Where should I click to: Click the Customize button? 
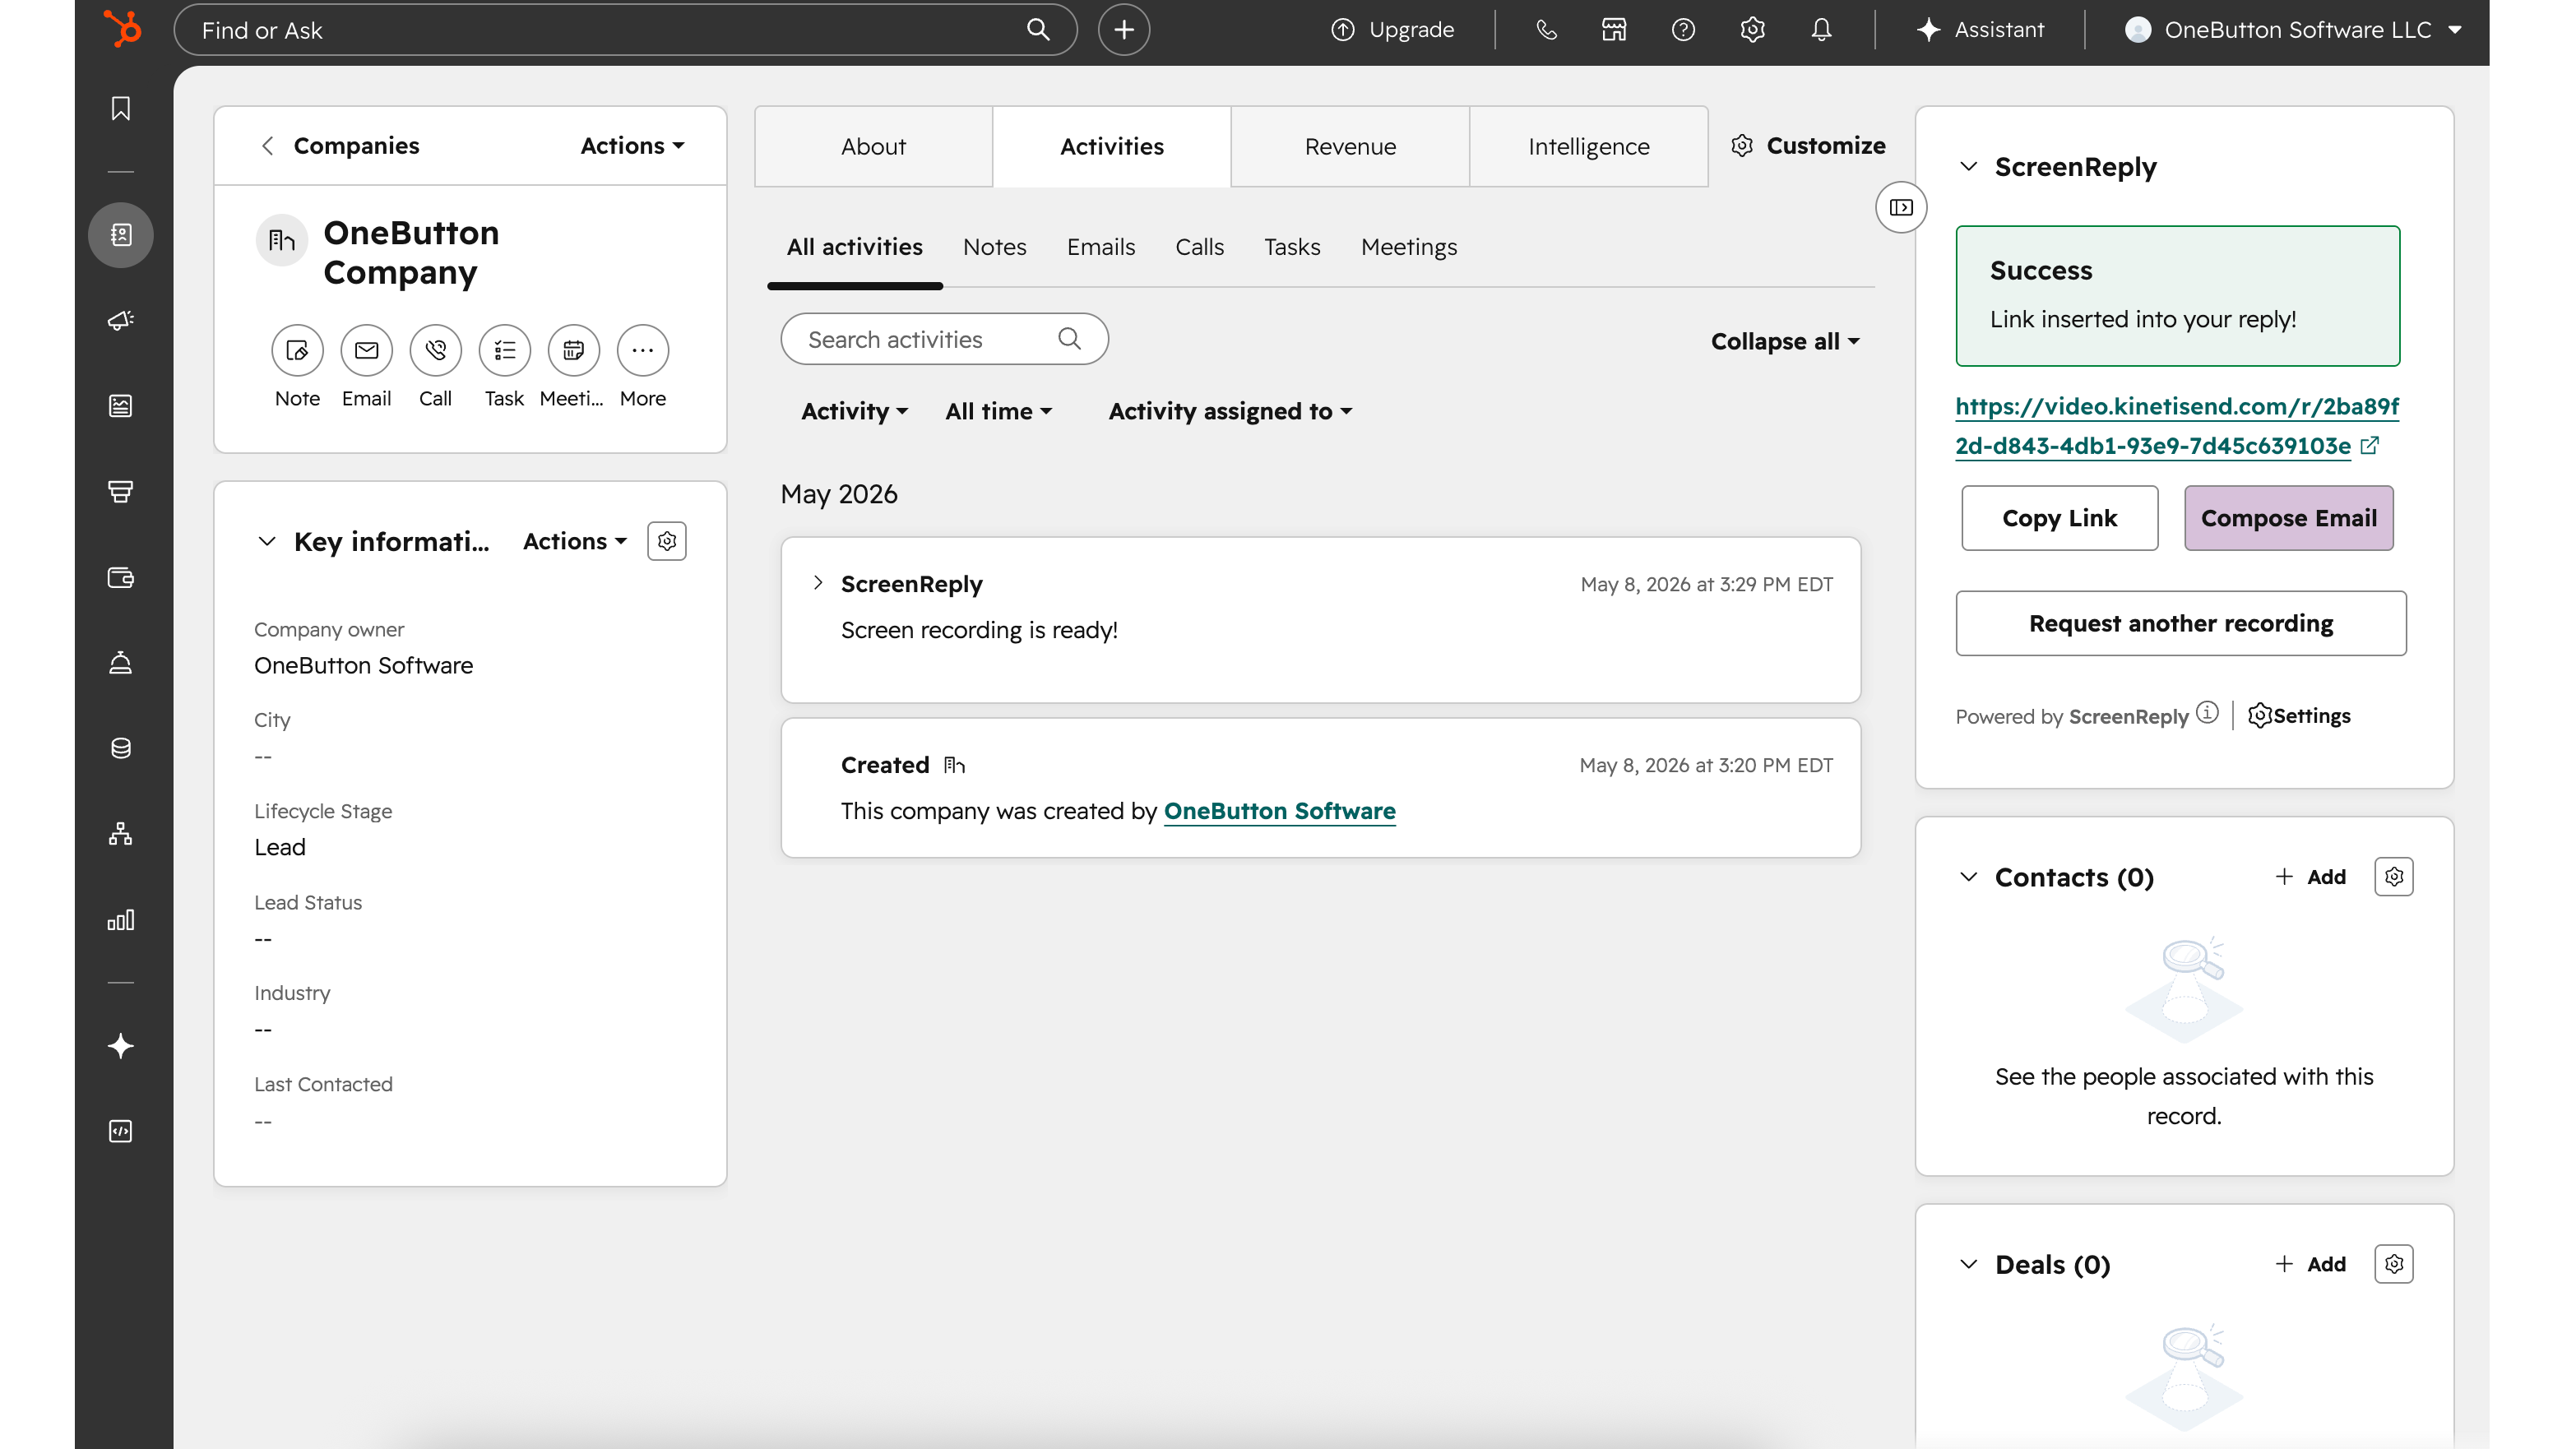click(1808, 146)
